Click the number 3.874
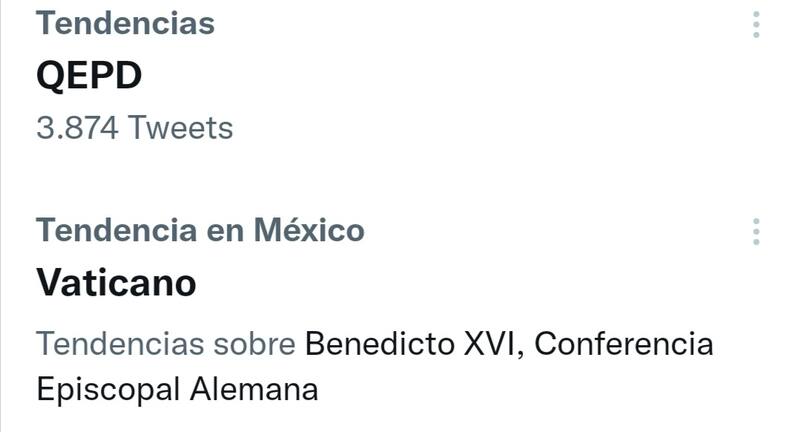Viewport: 800px width, 432px height. 79,128
